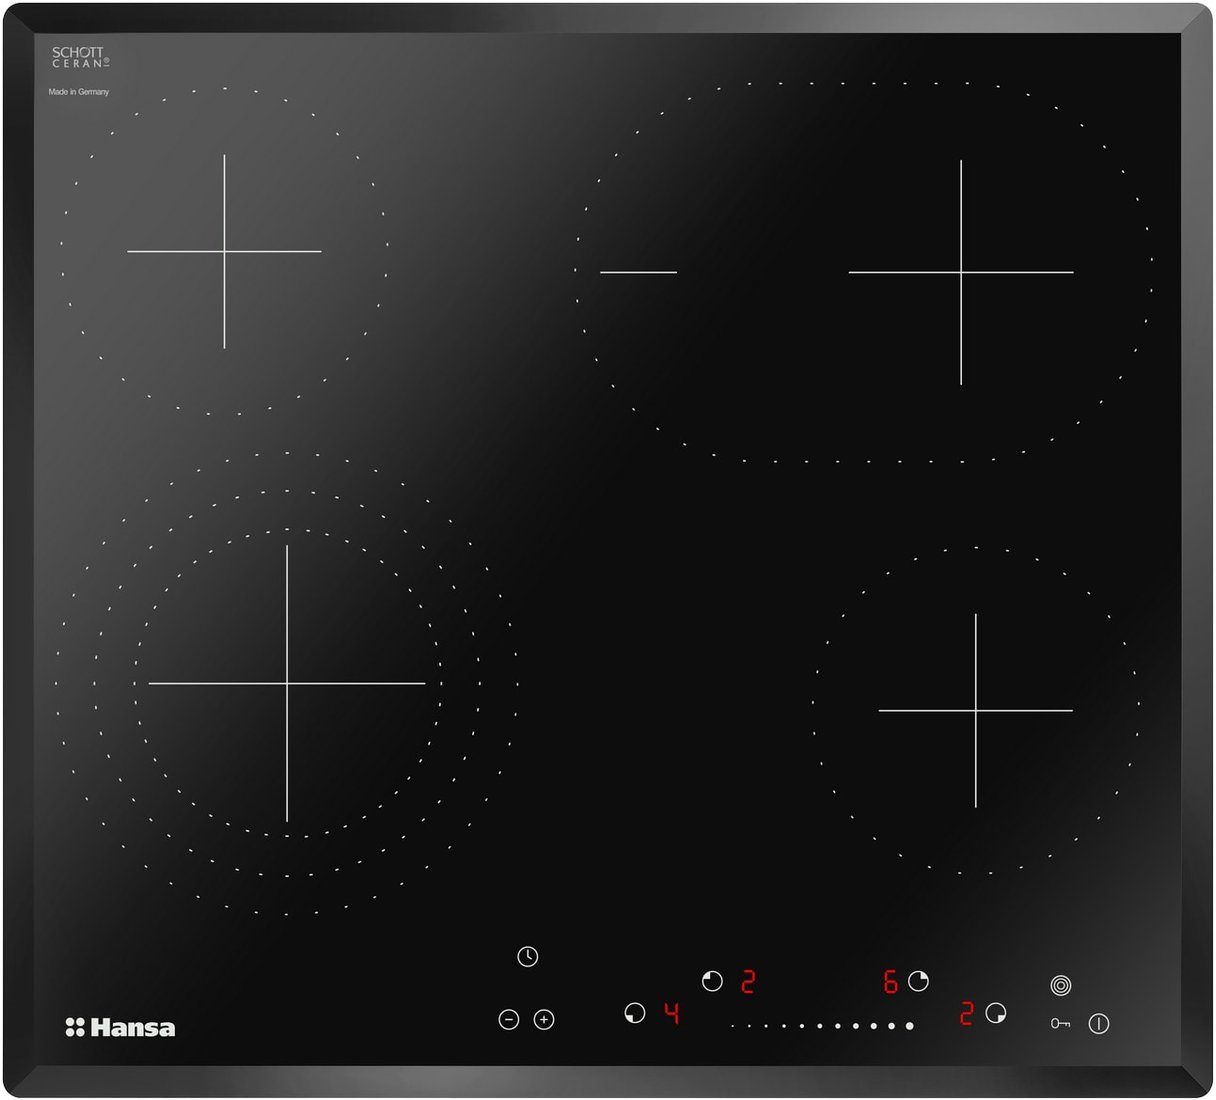Click the front-left triple-ring burner center cross
1216x1100 pixels.
click(287, 683)
